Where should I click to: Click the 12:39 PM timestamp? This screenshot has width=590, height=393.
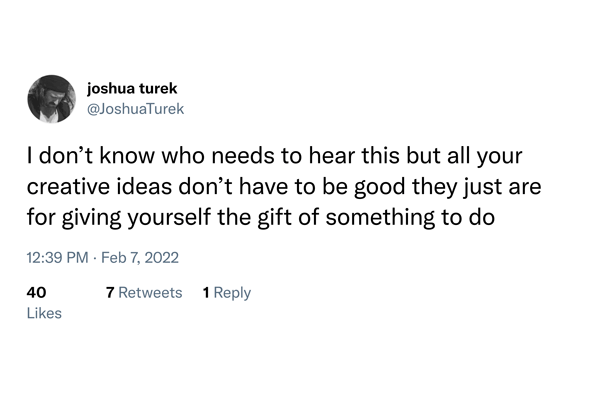point(57,258)
